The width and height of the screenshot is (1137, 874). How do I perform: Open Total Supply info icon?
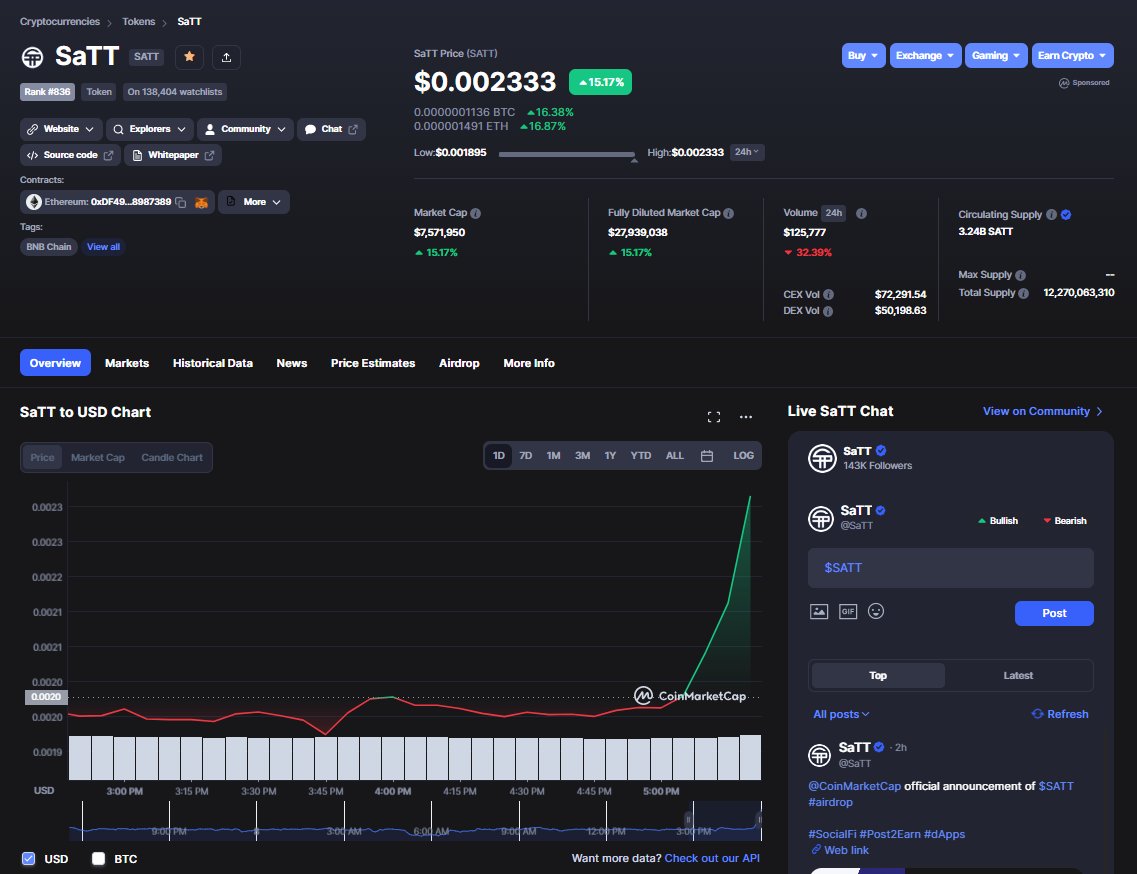(1023, 293)
